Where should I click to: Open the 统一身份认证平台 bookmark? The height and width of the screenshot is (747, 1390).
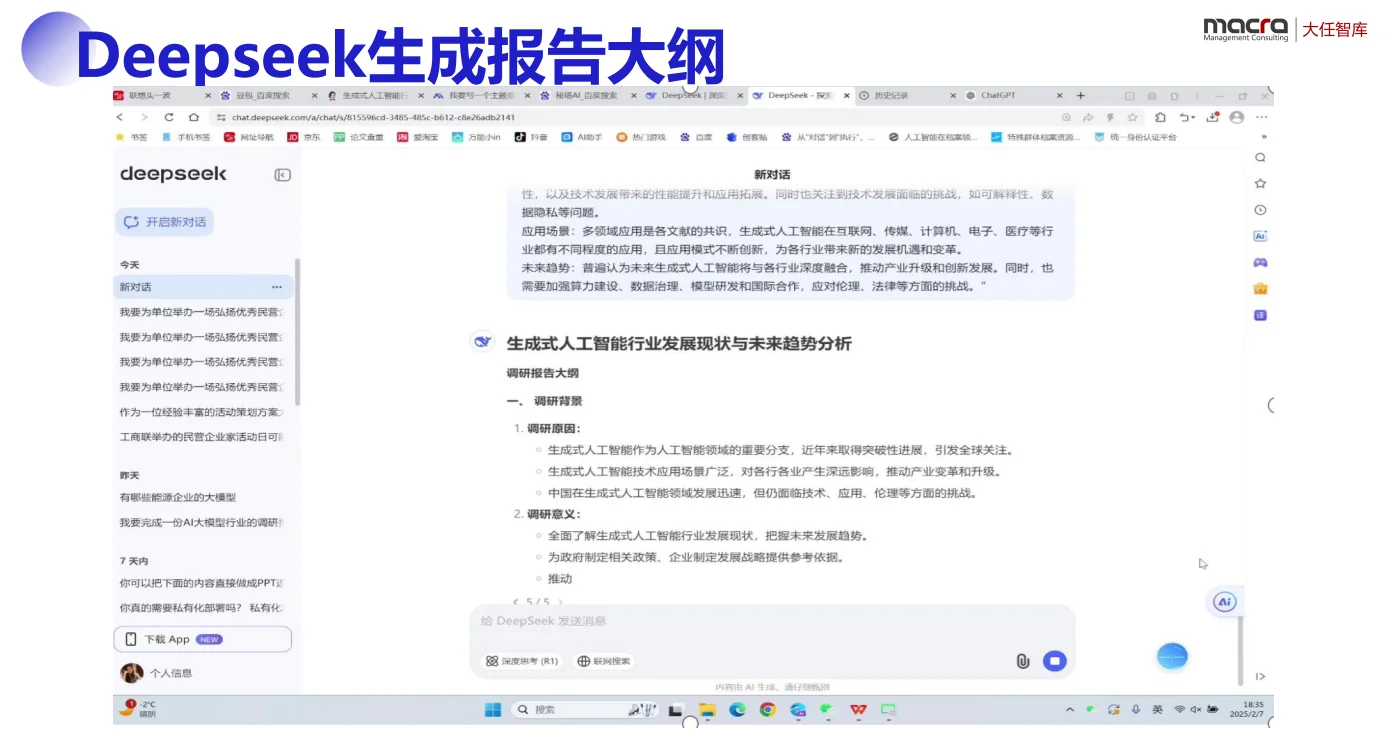pos(1135,137)
